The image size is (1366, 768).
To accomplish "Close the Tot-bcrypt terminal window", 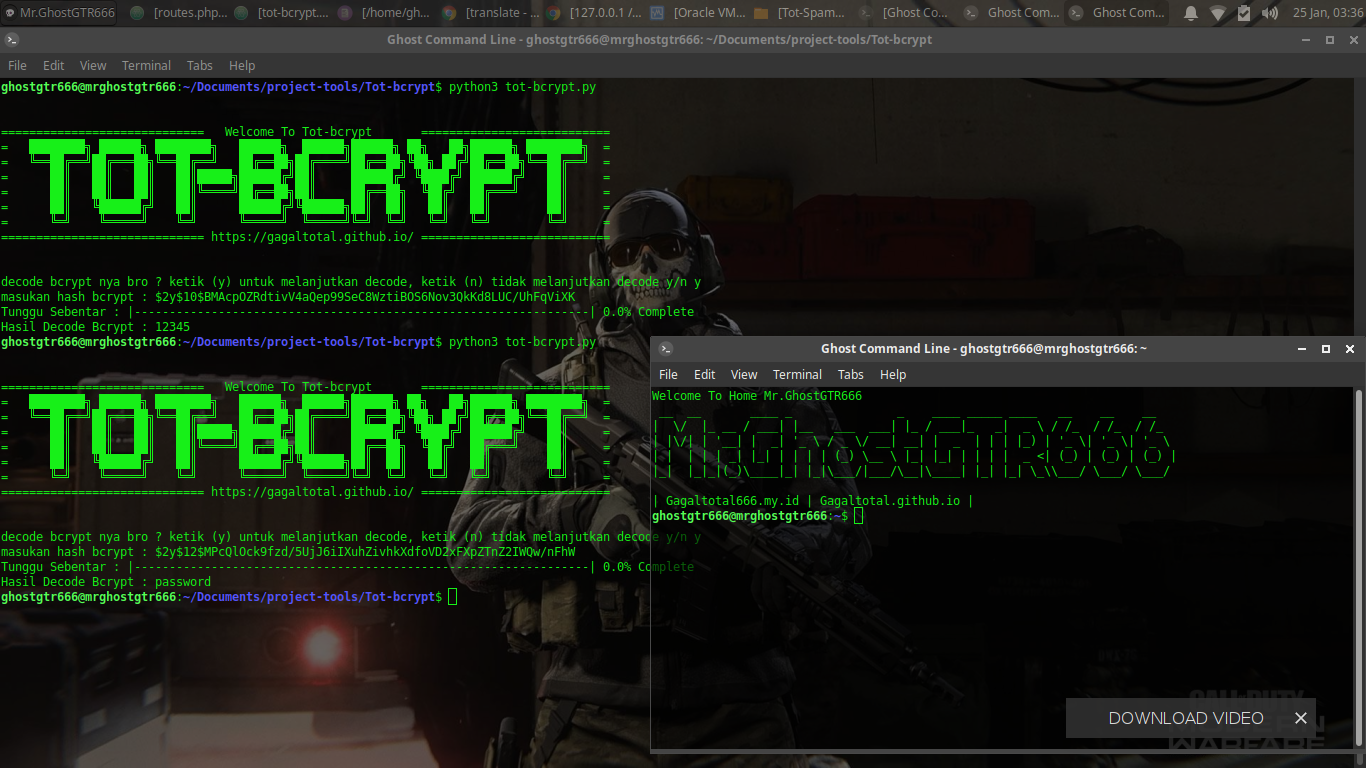I will pyautogui.click(x=1353, y=40).
